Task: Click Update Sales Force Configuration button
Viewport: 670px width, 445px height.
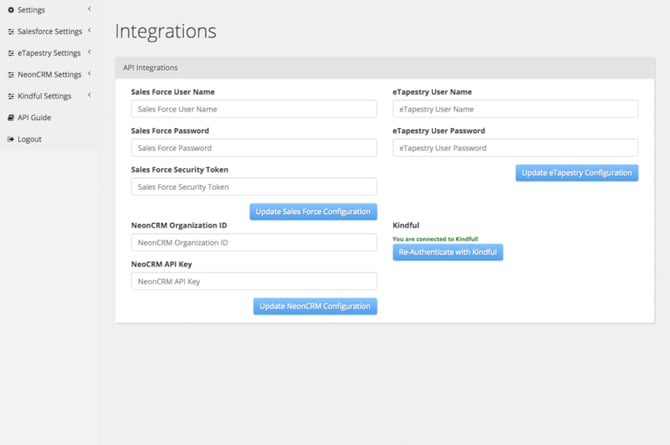Action: pos(313,212)
